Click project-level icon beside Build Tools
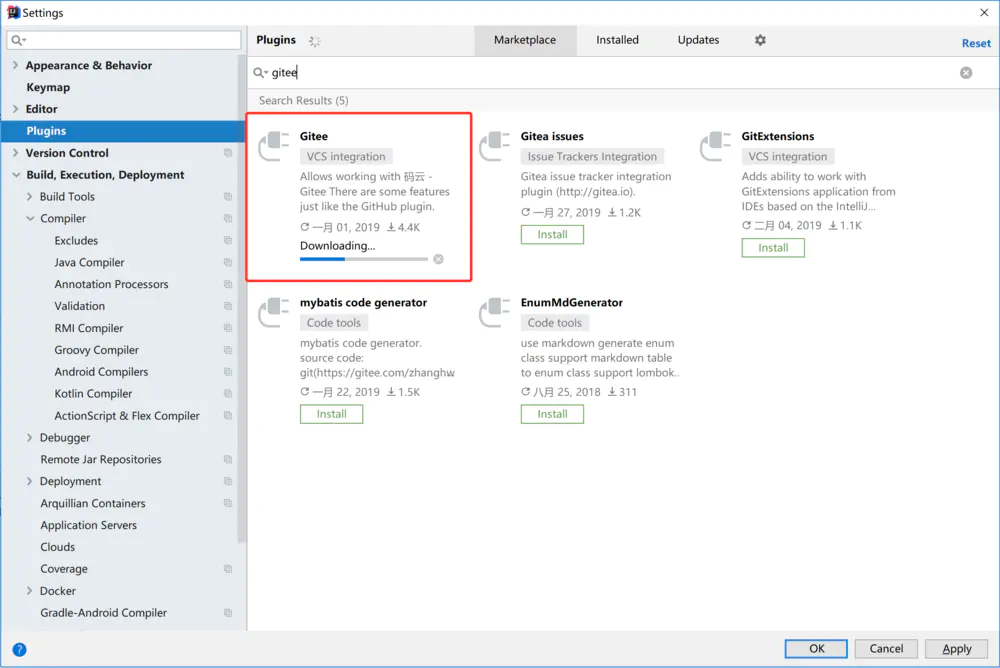The height and width of the screenshot is (668, 1000). [228, 197]
